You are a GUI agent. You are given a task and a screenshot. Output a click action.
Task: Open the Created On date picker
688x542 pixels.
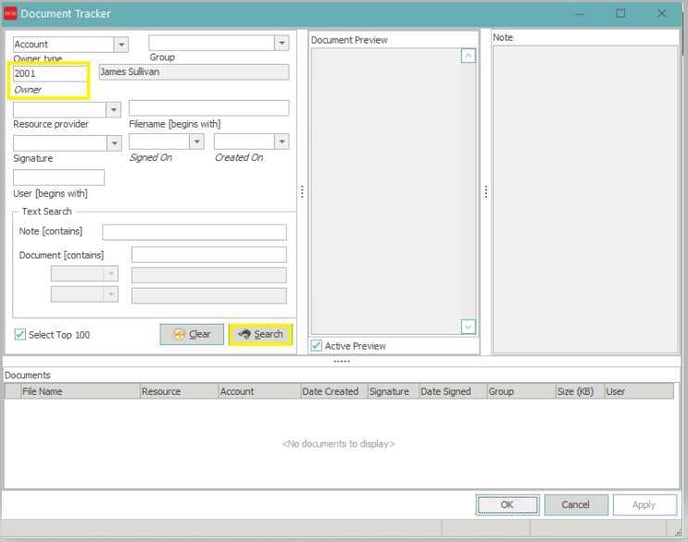(282, 143)
